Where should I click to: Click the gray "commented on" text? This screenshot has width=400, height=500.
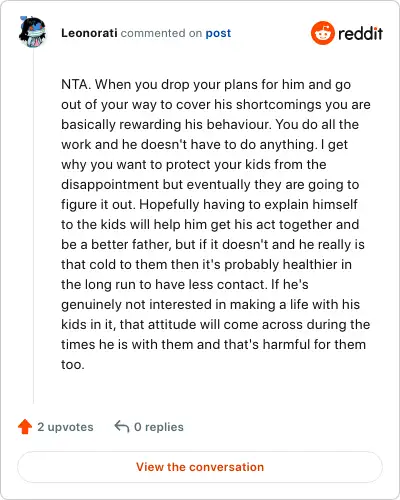161,33
